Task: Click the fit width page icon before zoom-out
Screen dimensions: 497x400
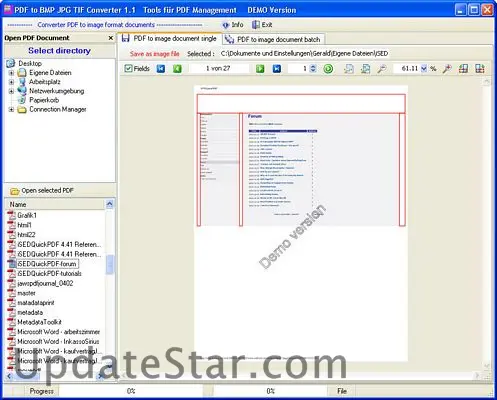Action: point(365,69)
